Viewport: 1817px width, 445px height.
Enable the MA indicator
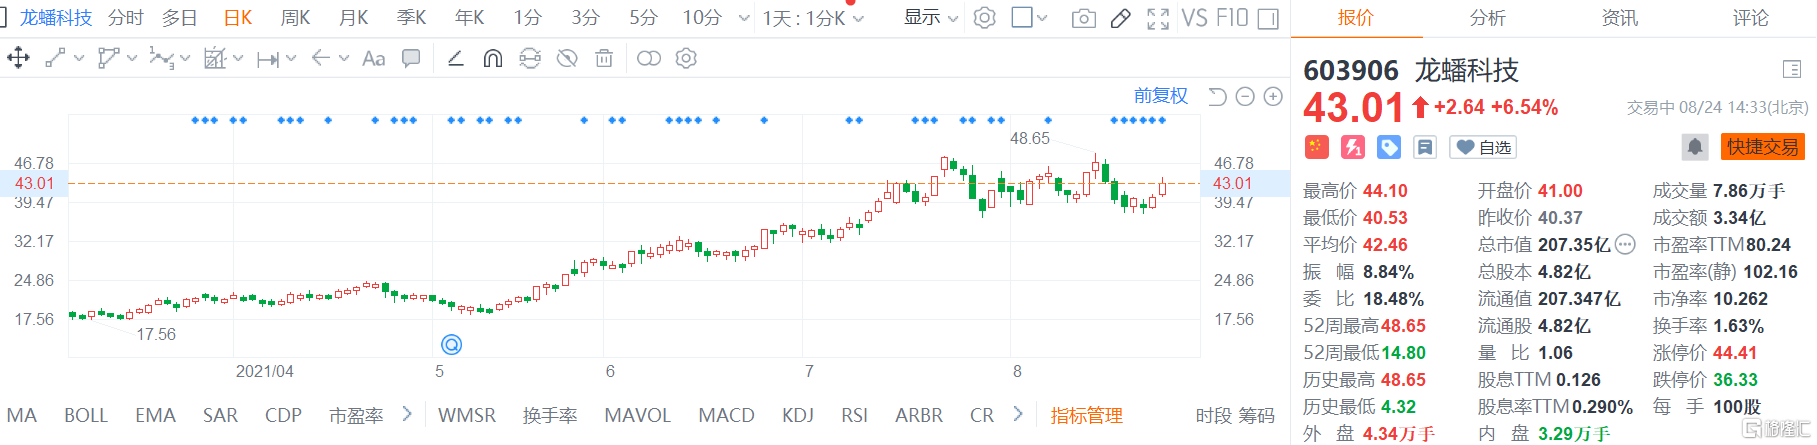coord(21,415)
